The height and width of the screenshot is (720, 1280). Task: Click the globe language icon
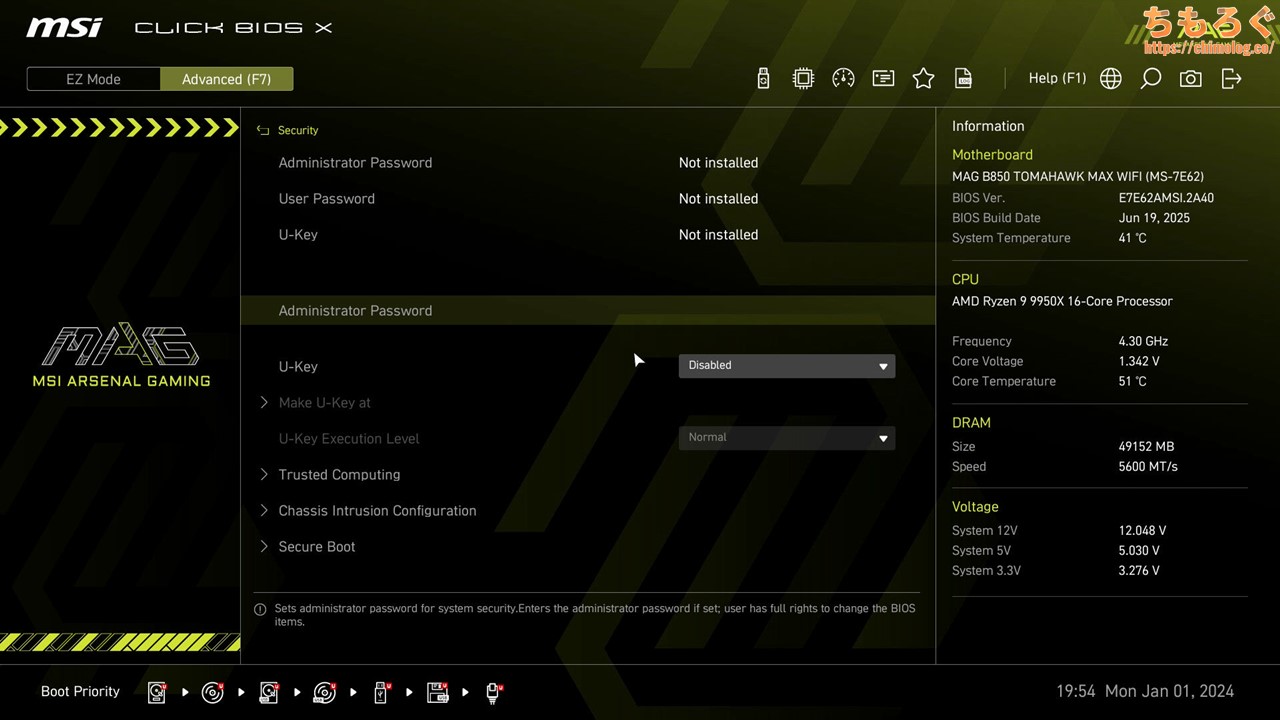pyautogui.click(x=1110, y=79)
